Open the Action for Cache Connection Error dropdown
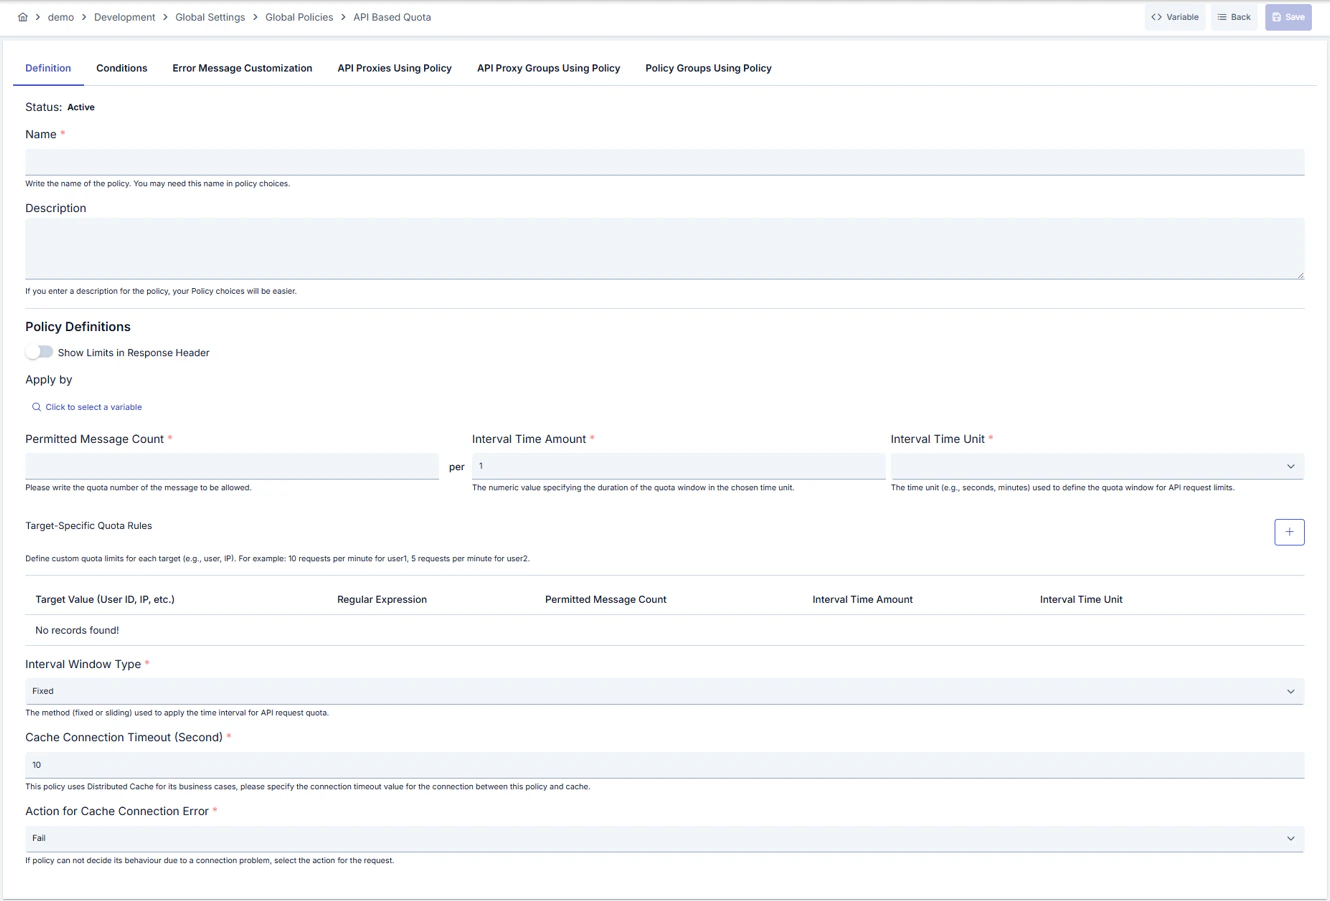 click(665, 838)
